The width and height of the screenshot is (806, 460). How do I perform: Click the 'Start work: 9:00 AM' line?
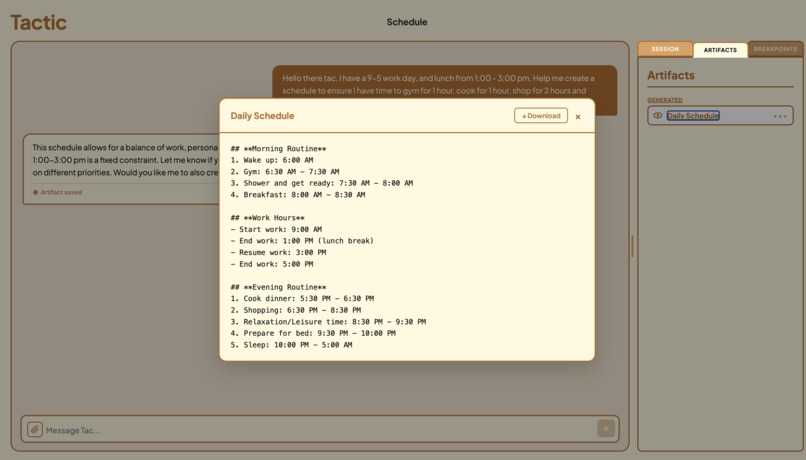click(276, 229)
